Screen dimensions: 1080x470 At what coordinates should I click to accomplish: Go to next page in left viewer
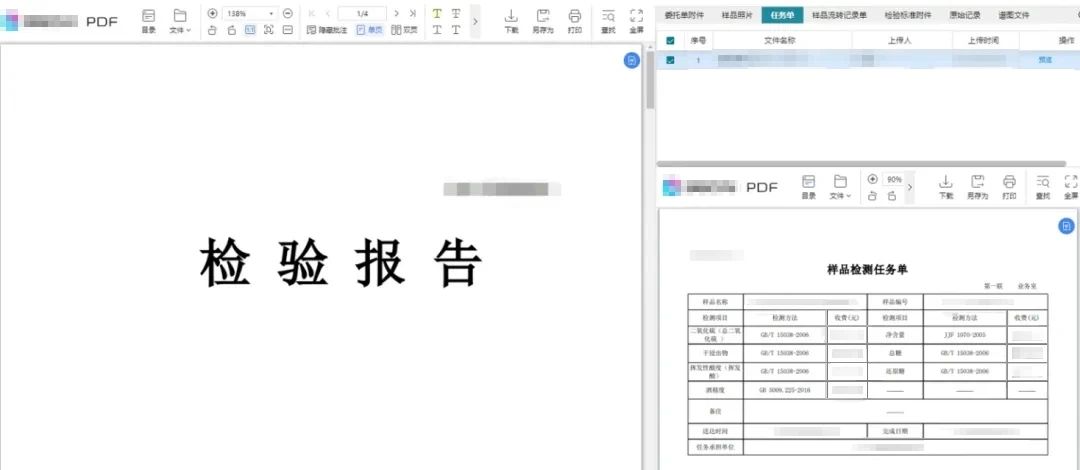pyautogui.click(x=397, y=13)
